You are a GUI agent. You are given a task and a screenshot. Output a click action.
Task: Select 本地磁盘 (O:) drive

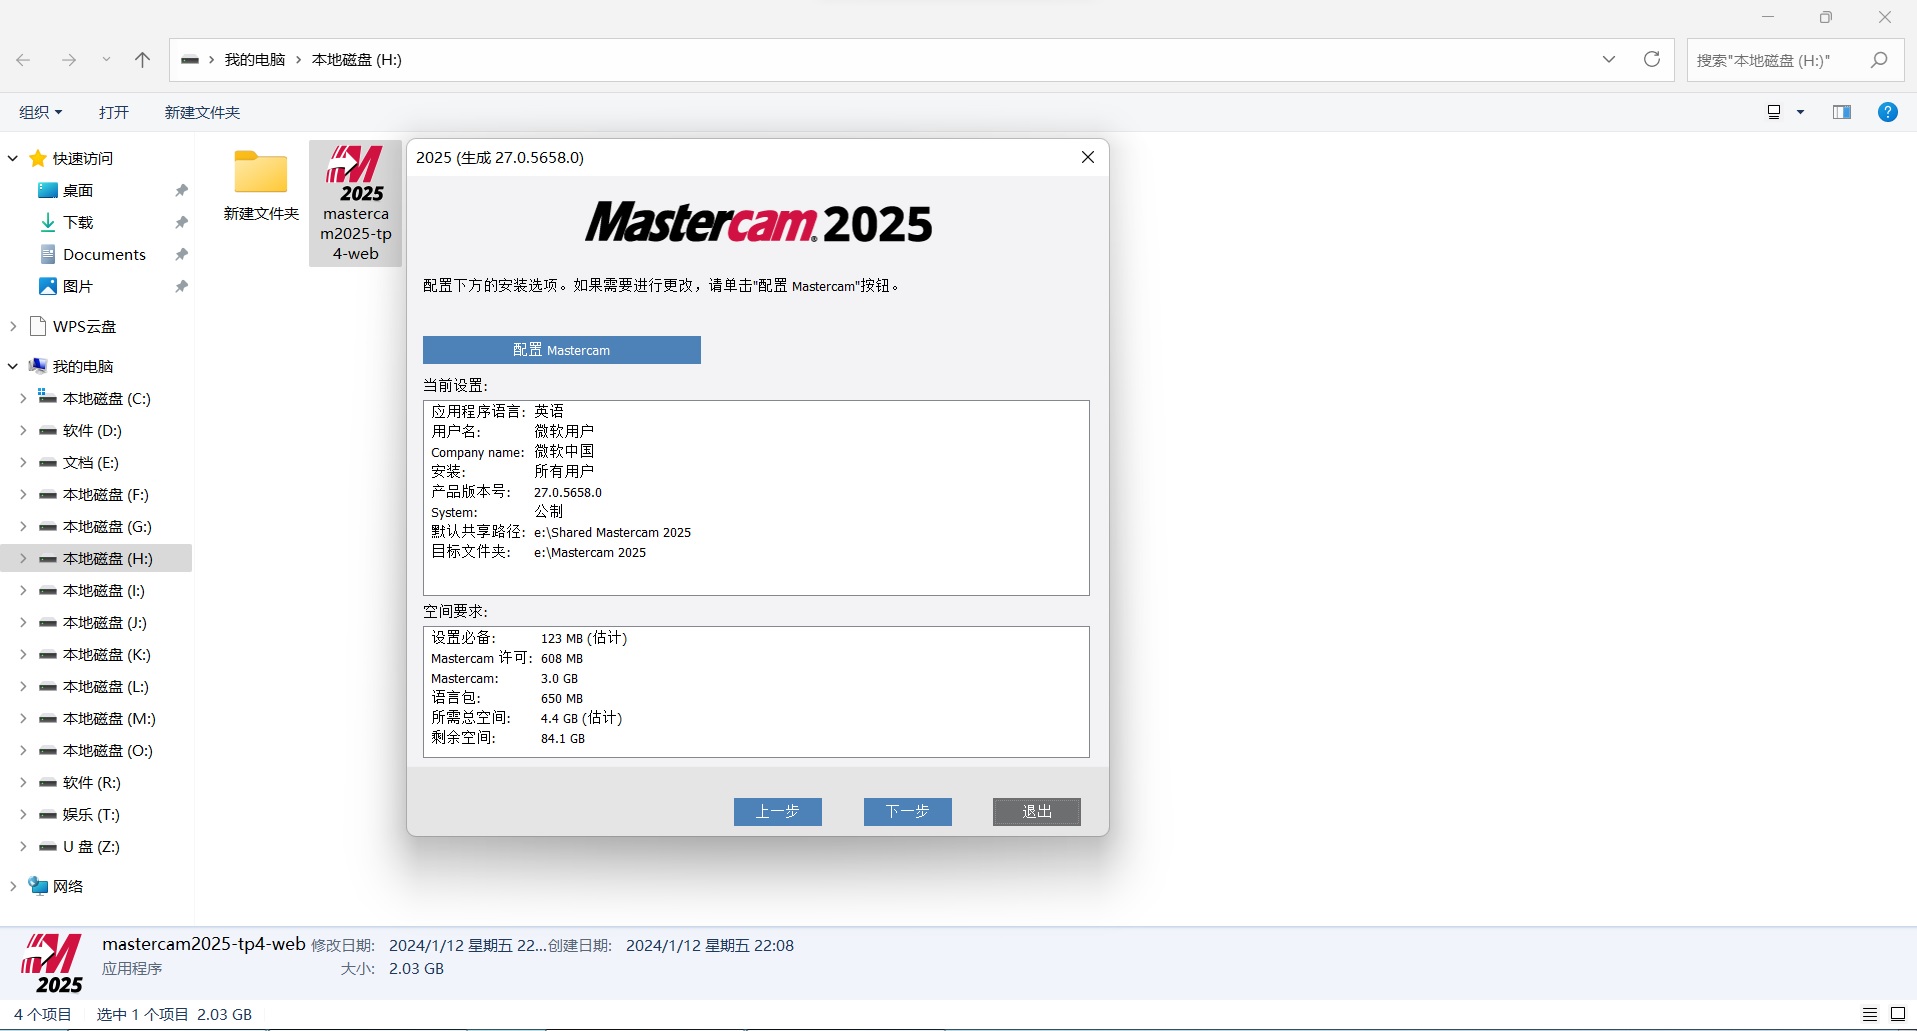(107, 750)
